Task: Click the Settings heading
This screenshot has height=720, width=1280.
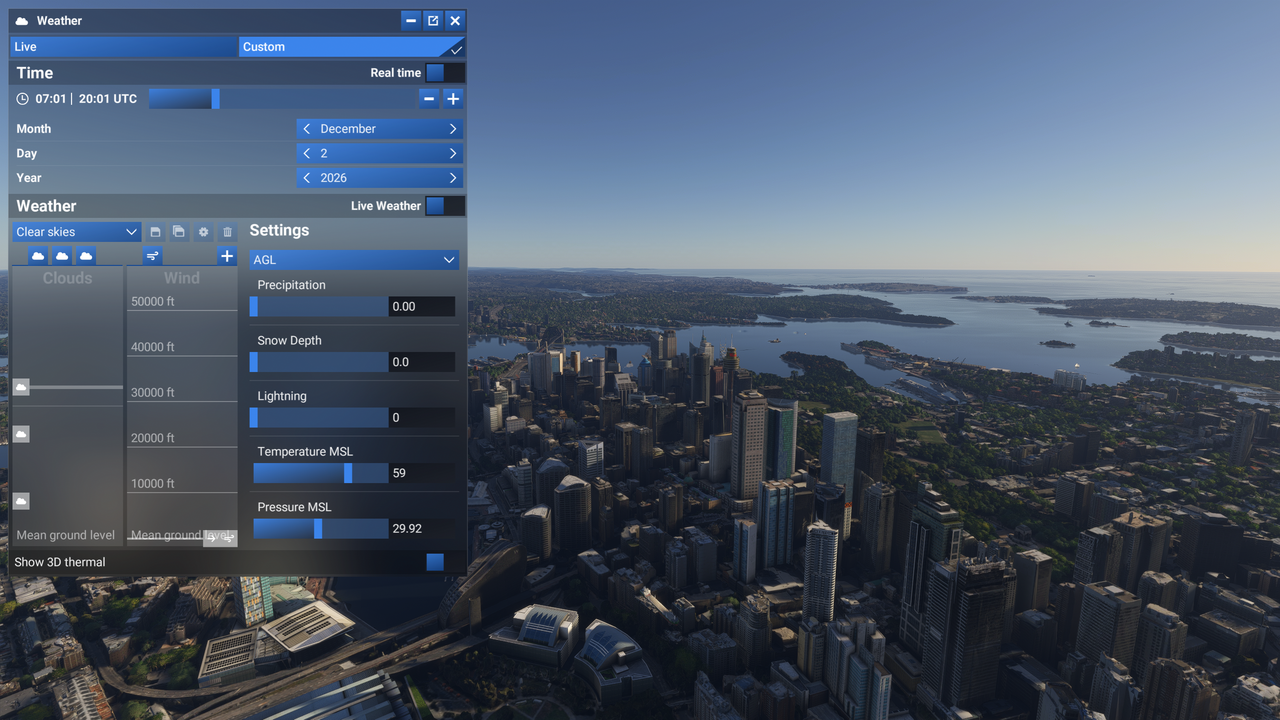Action: tap(279, 230)
